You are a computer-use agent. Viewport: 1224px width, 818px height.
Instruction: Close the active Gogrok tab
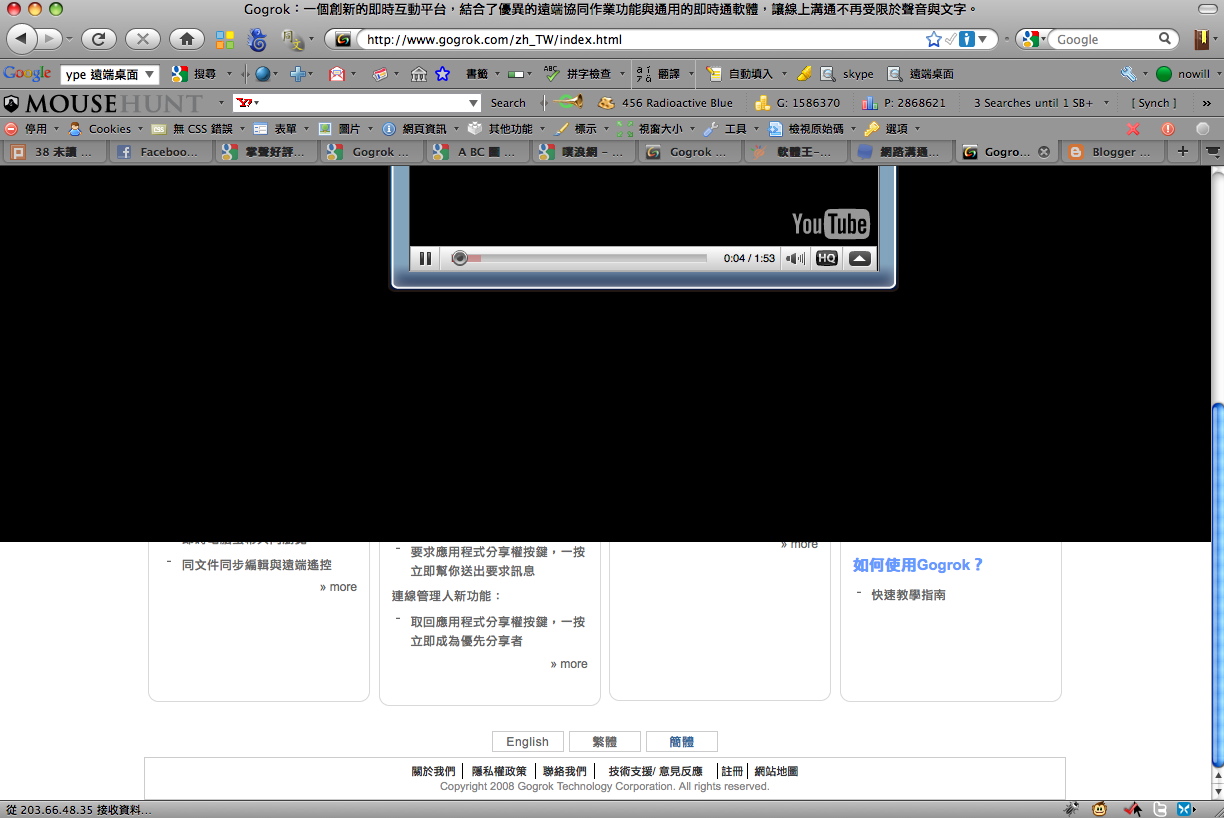click(1044, 152)
